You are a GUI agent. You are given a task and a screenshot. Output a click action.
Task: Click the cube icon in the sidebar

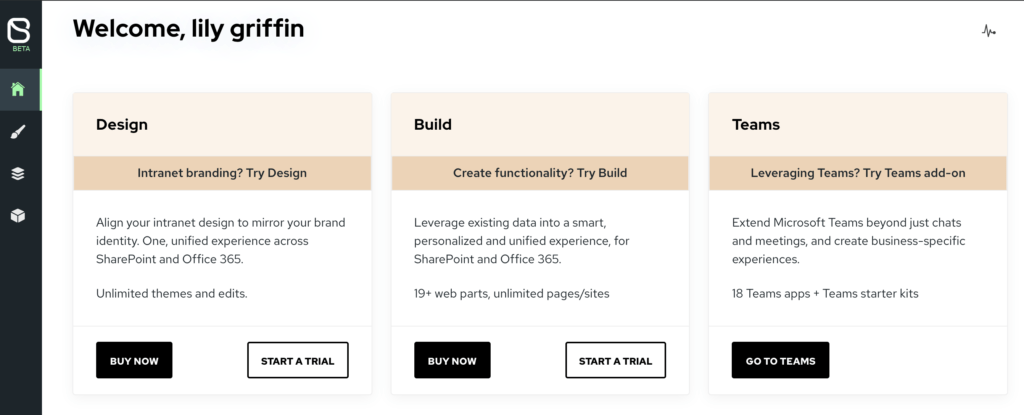tap(18, 216)
